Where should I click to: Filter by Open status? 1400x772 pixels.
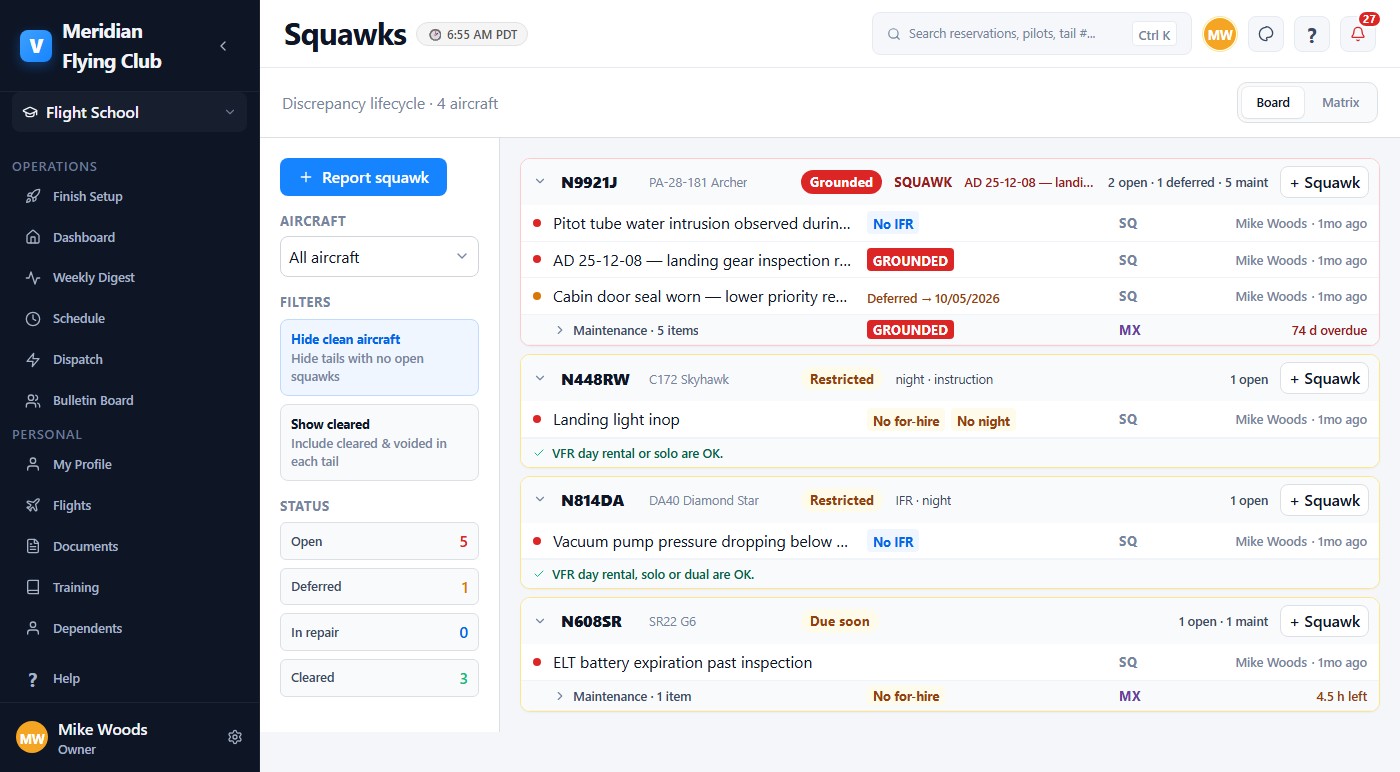[379, 541]
